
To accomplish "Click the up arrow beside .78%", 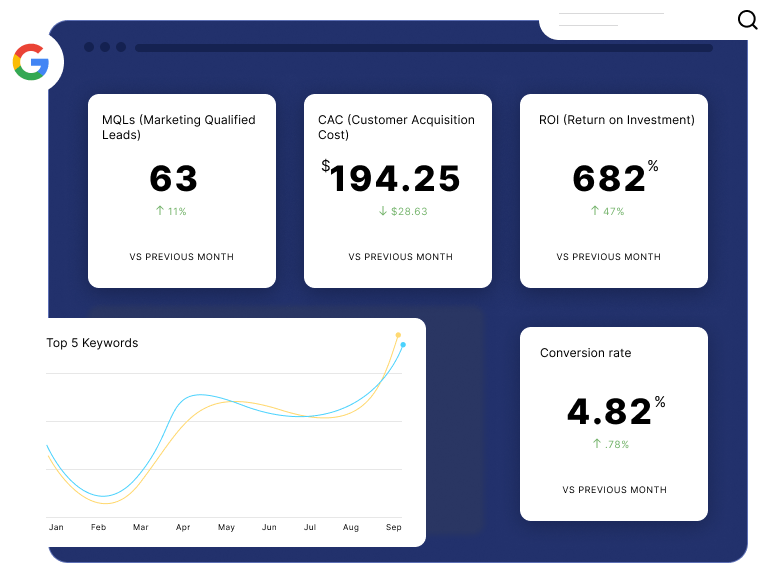I will [x=597, y=444].
